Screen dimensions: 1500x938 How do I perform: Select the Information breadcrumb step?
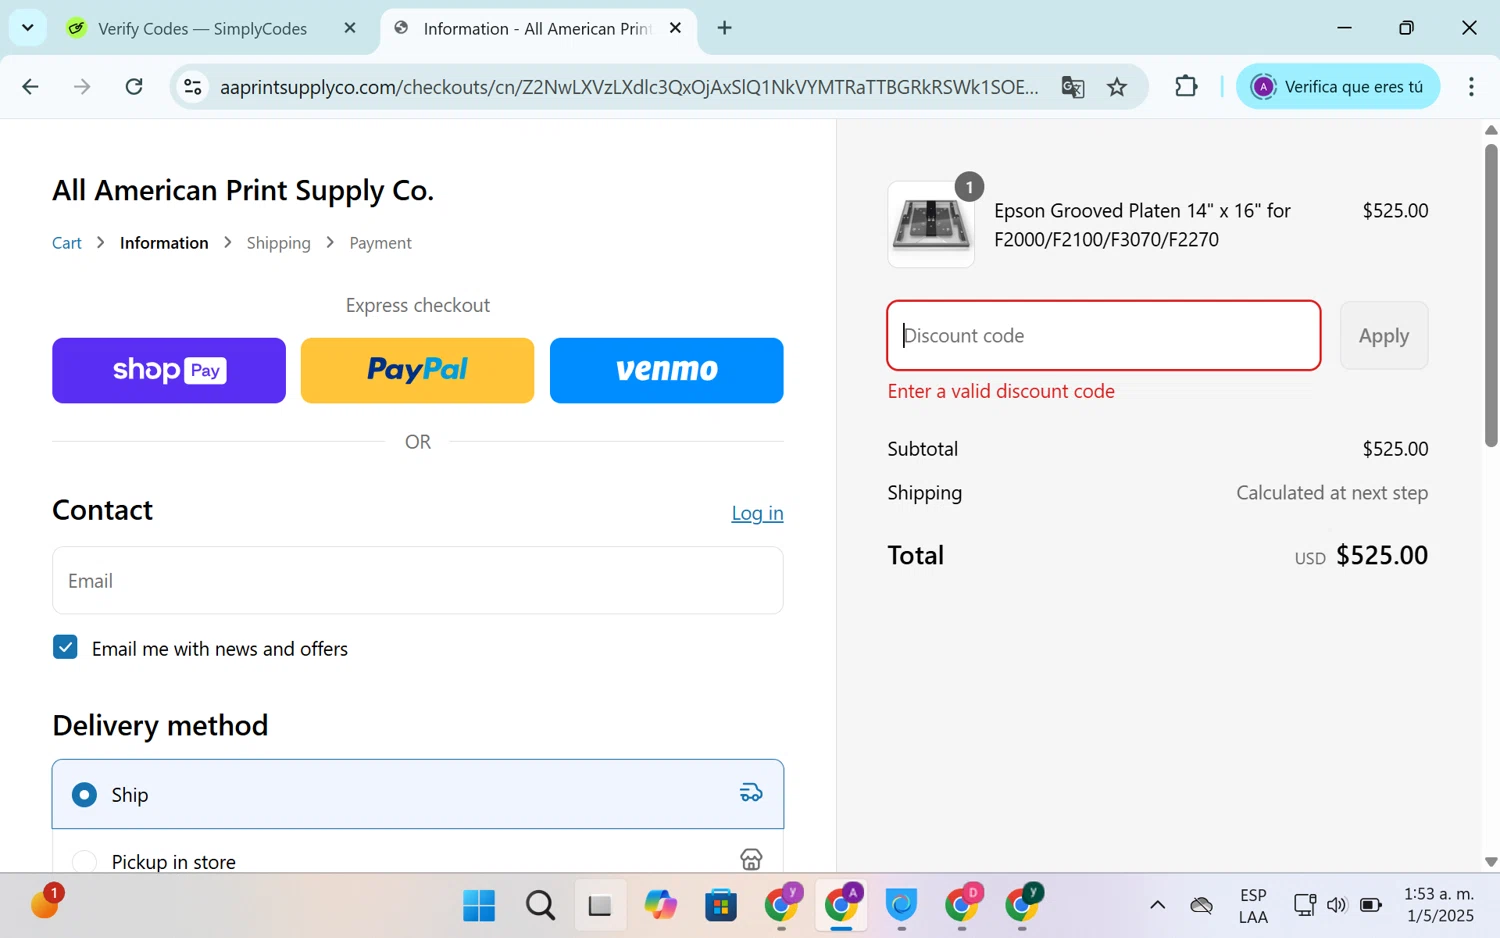pyautogui.click(x=164, y=243)
